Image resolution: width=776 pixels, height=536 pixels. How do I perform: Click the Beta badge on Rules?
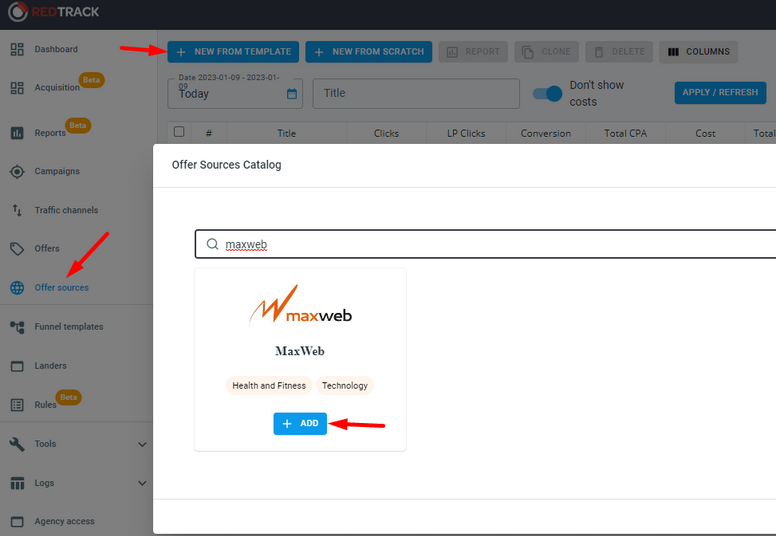click(x=68, y=397)
